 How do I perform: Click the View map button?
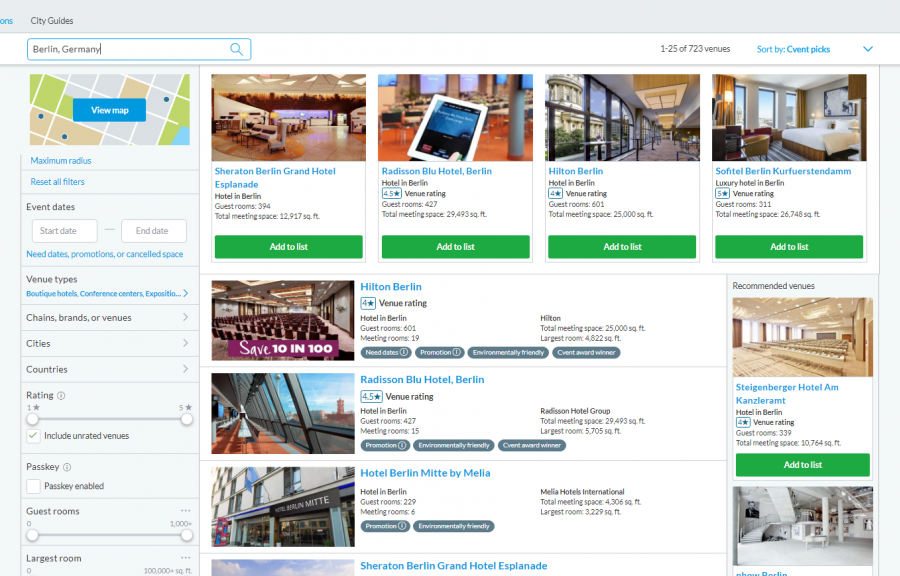(109, 110)
